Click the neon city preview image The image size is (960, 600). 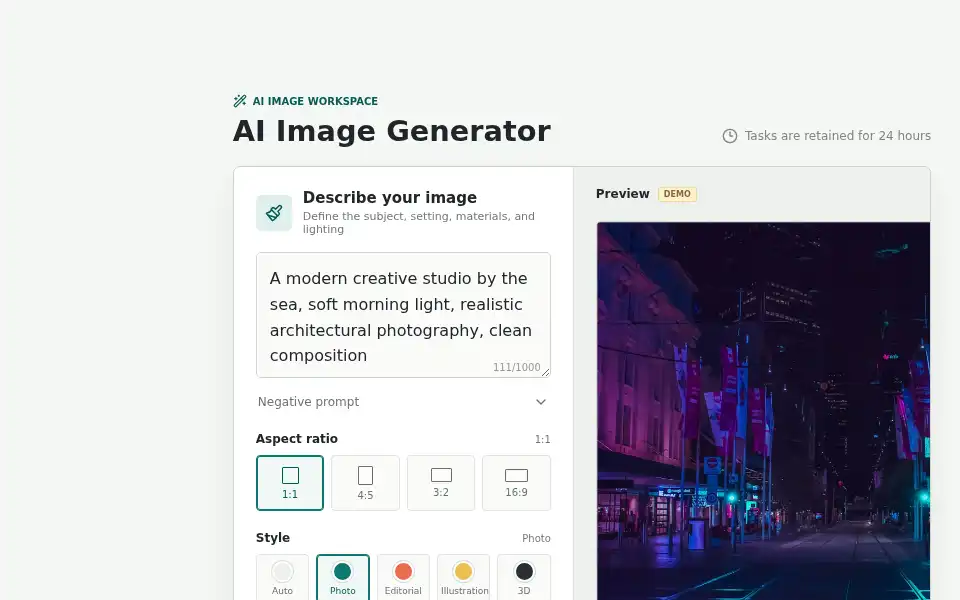(x=763, y=411)
